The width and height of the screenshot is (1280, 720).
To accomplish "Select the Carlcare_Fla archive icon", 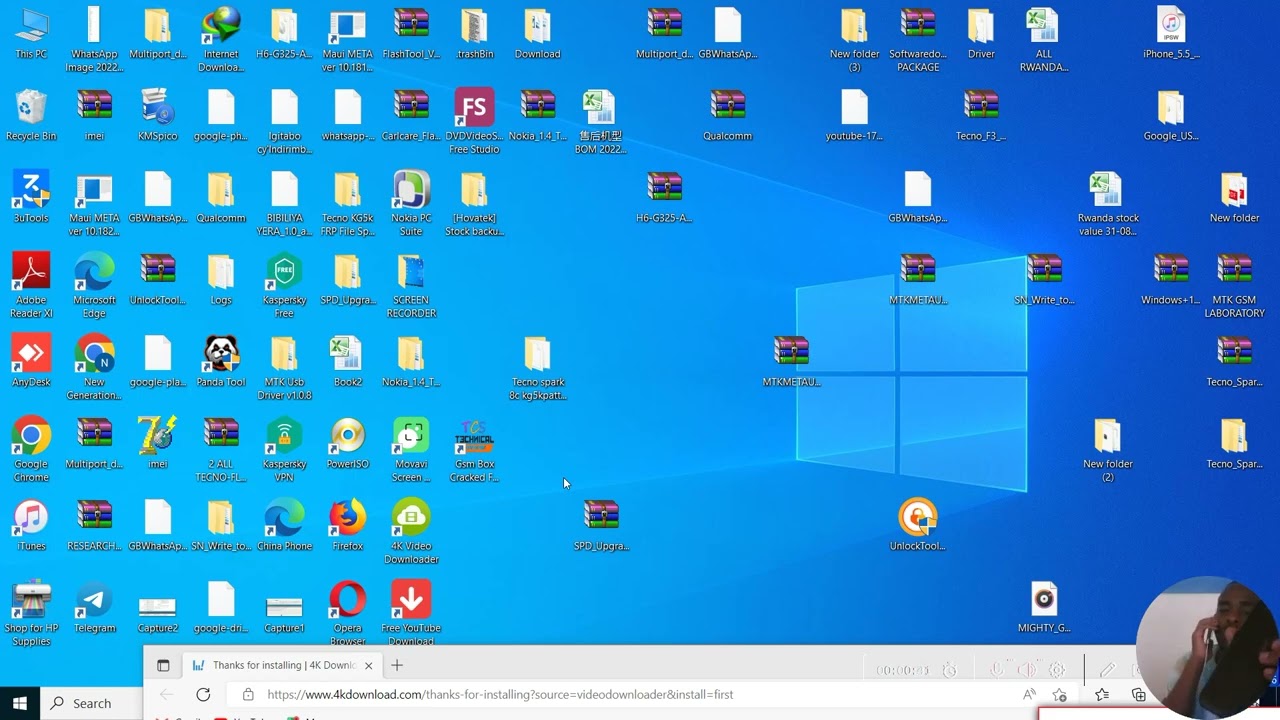I will pos(411,115).
